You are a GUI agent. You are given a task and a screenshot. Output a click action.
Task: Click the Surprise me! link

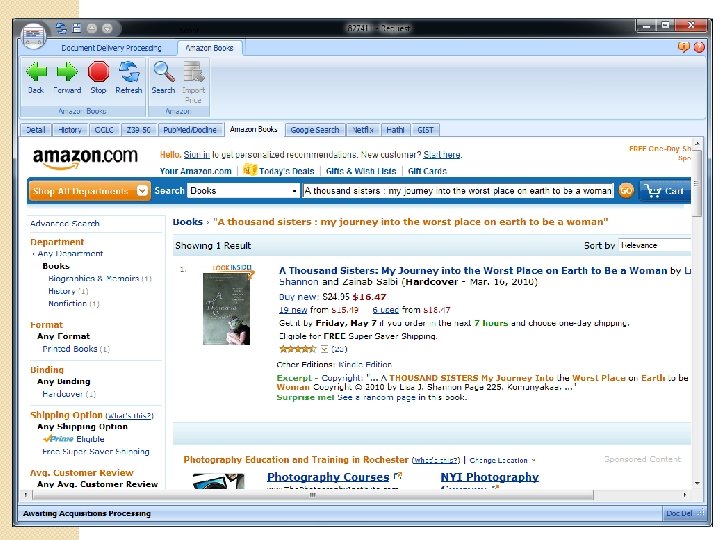point(305,398)
